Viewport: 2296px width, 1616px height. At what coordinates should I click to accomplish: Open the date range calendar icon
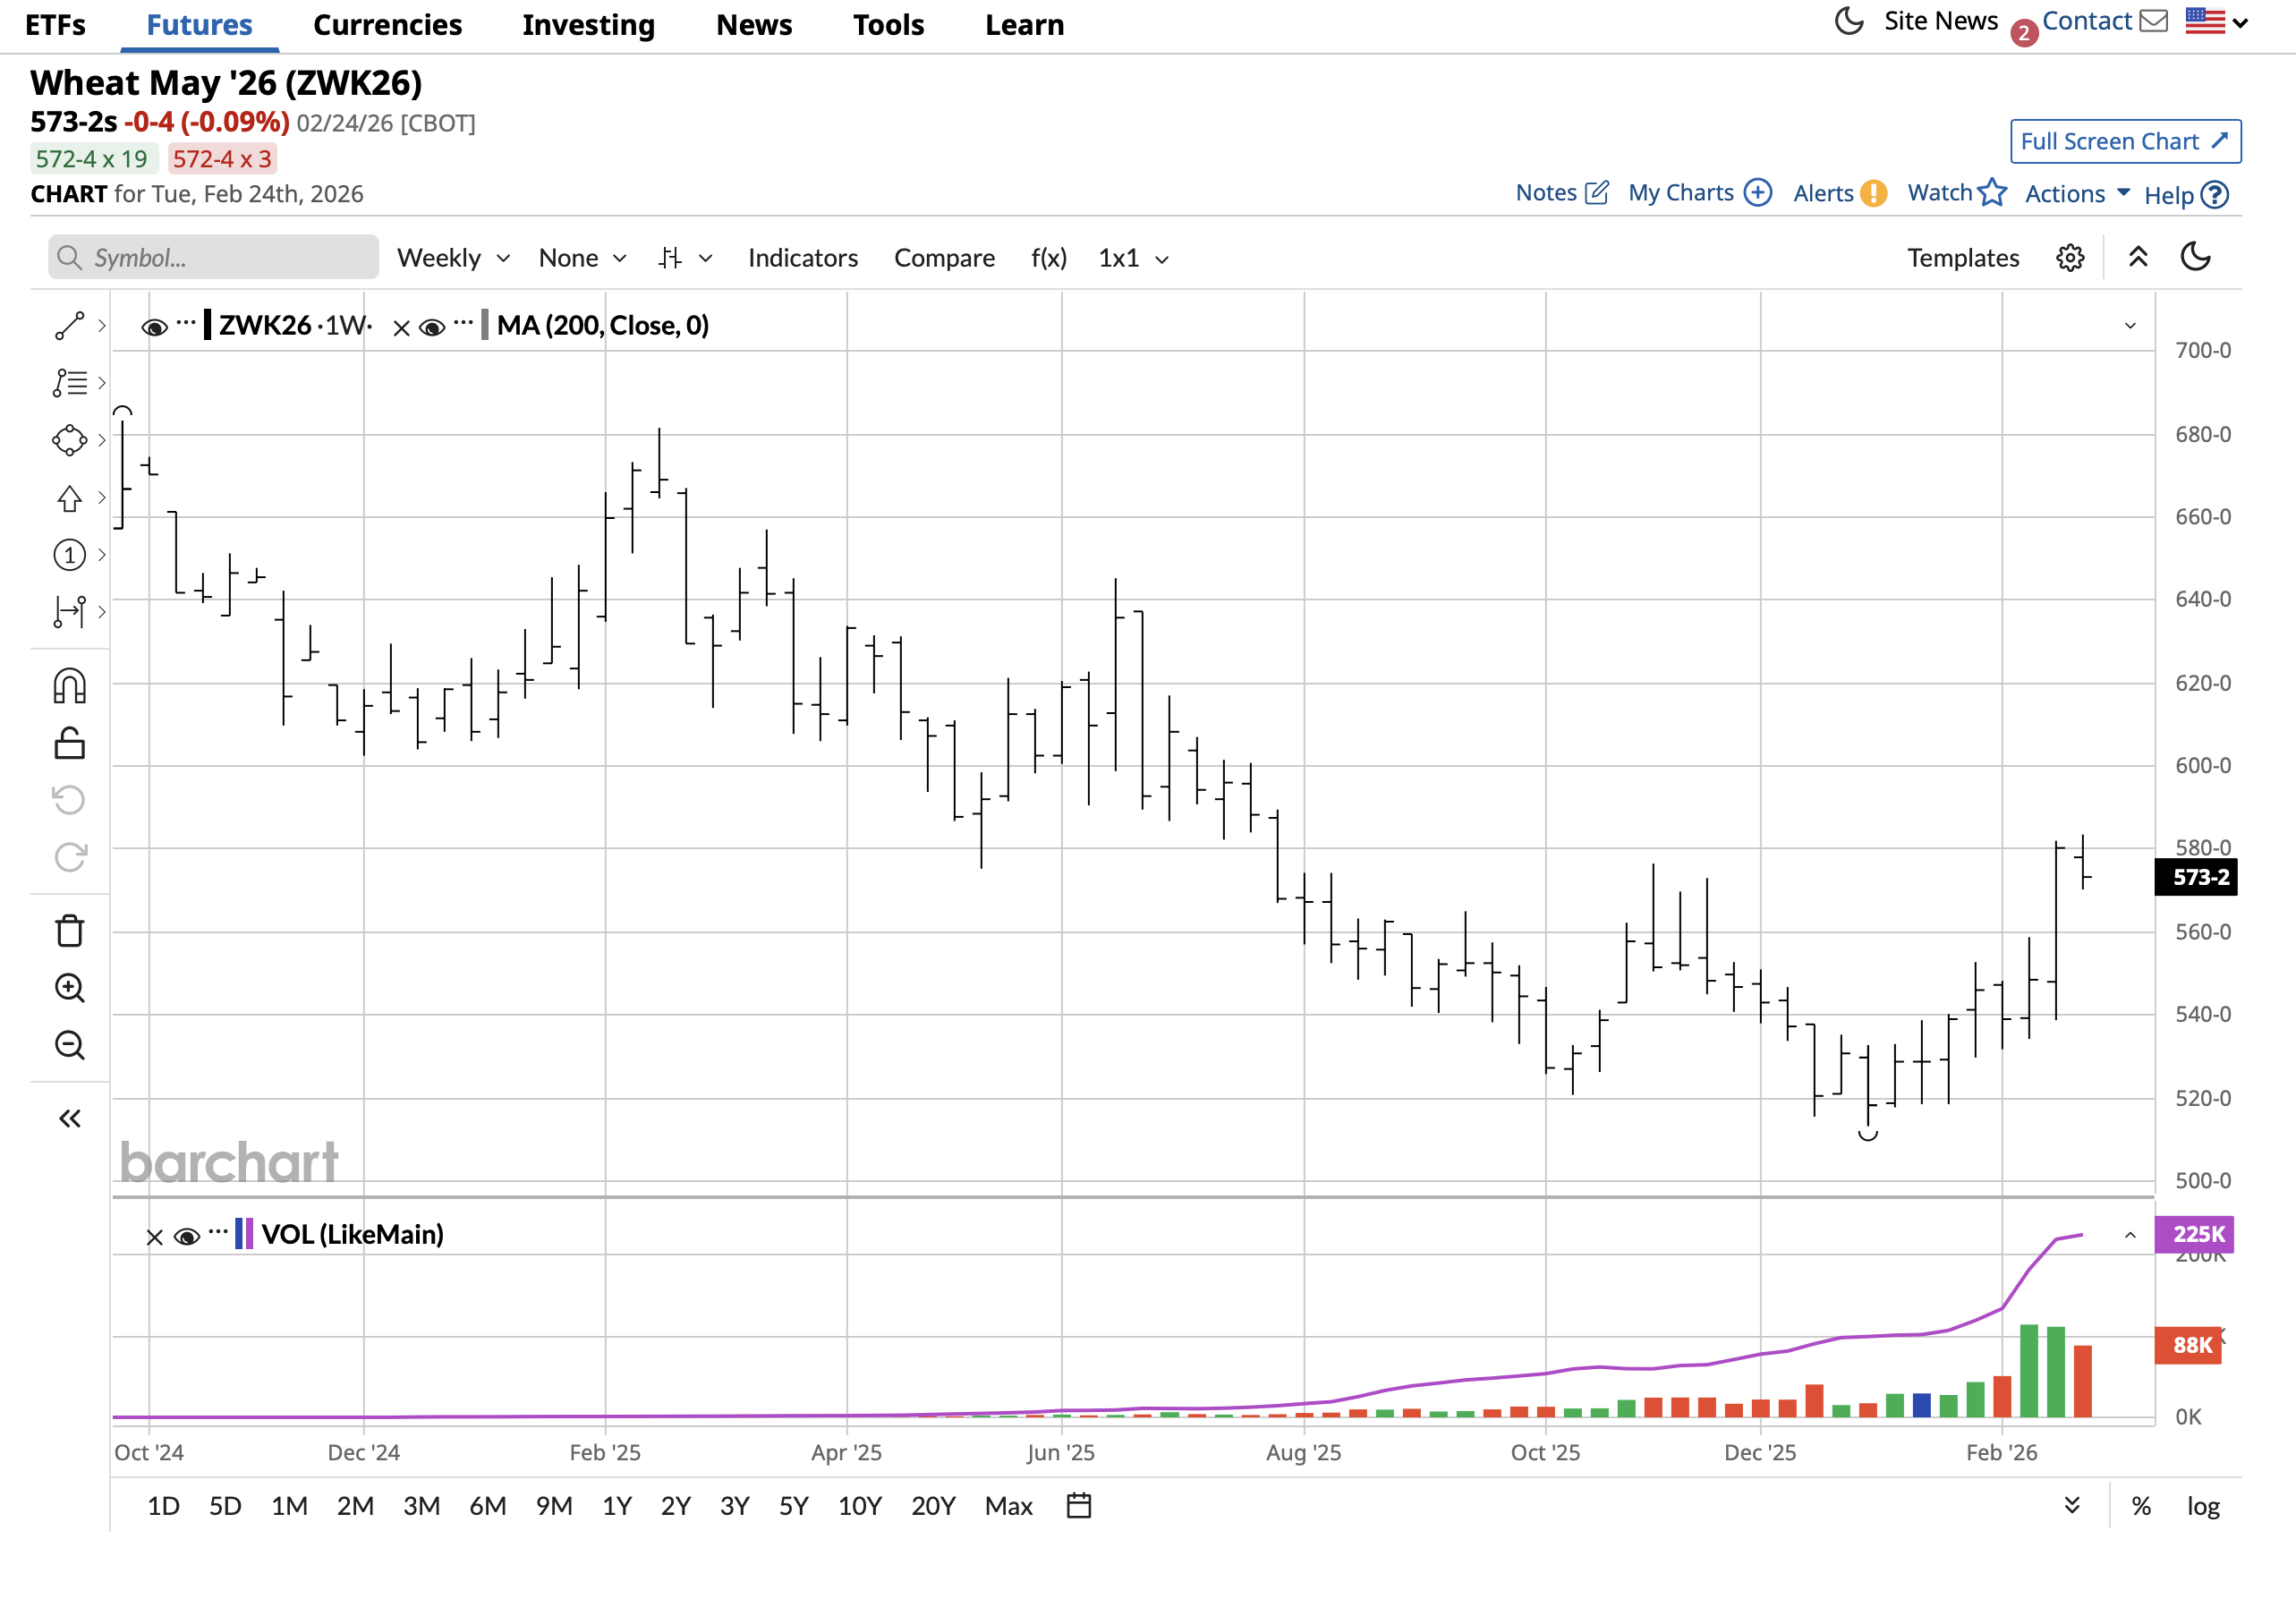point(1078,1505)
